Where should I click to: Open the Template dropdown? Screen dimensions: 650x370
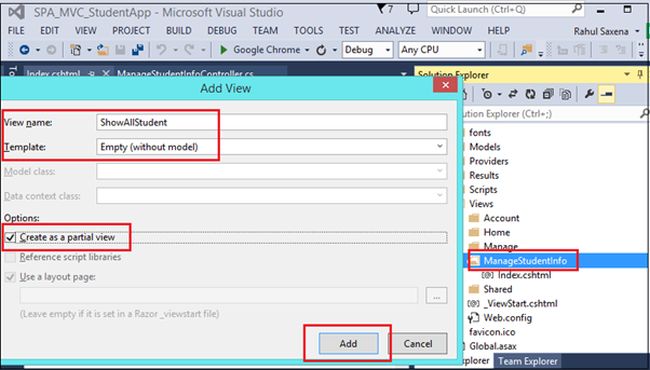click(439, 146)
